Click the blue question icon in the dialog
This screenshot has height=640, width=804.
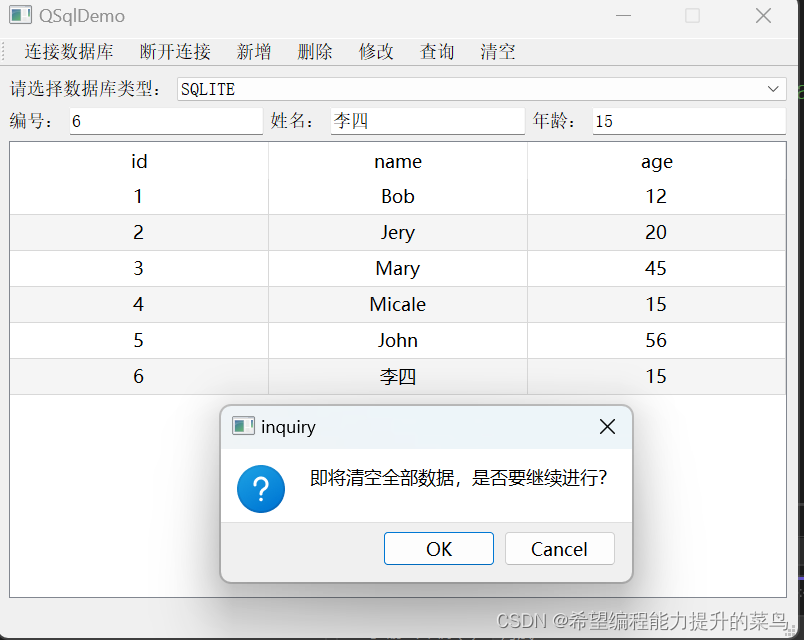pos(260,489)
